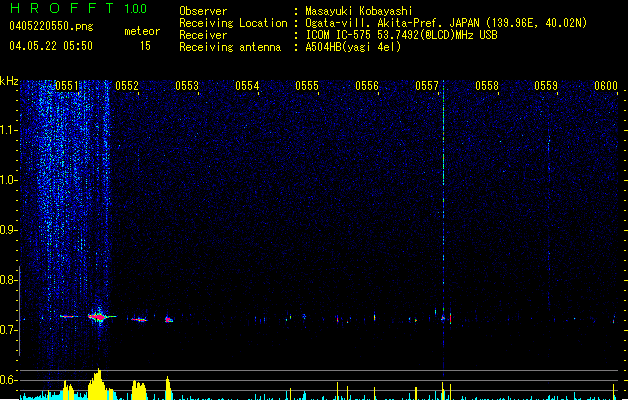Click the 0.6 kHz axis label
Viewport: 629px width, 400px height.
pos(9,380)
